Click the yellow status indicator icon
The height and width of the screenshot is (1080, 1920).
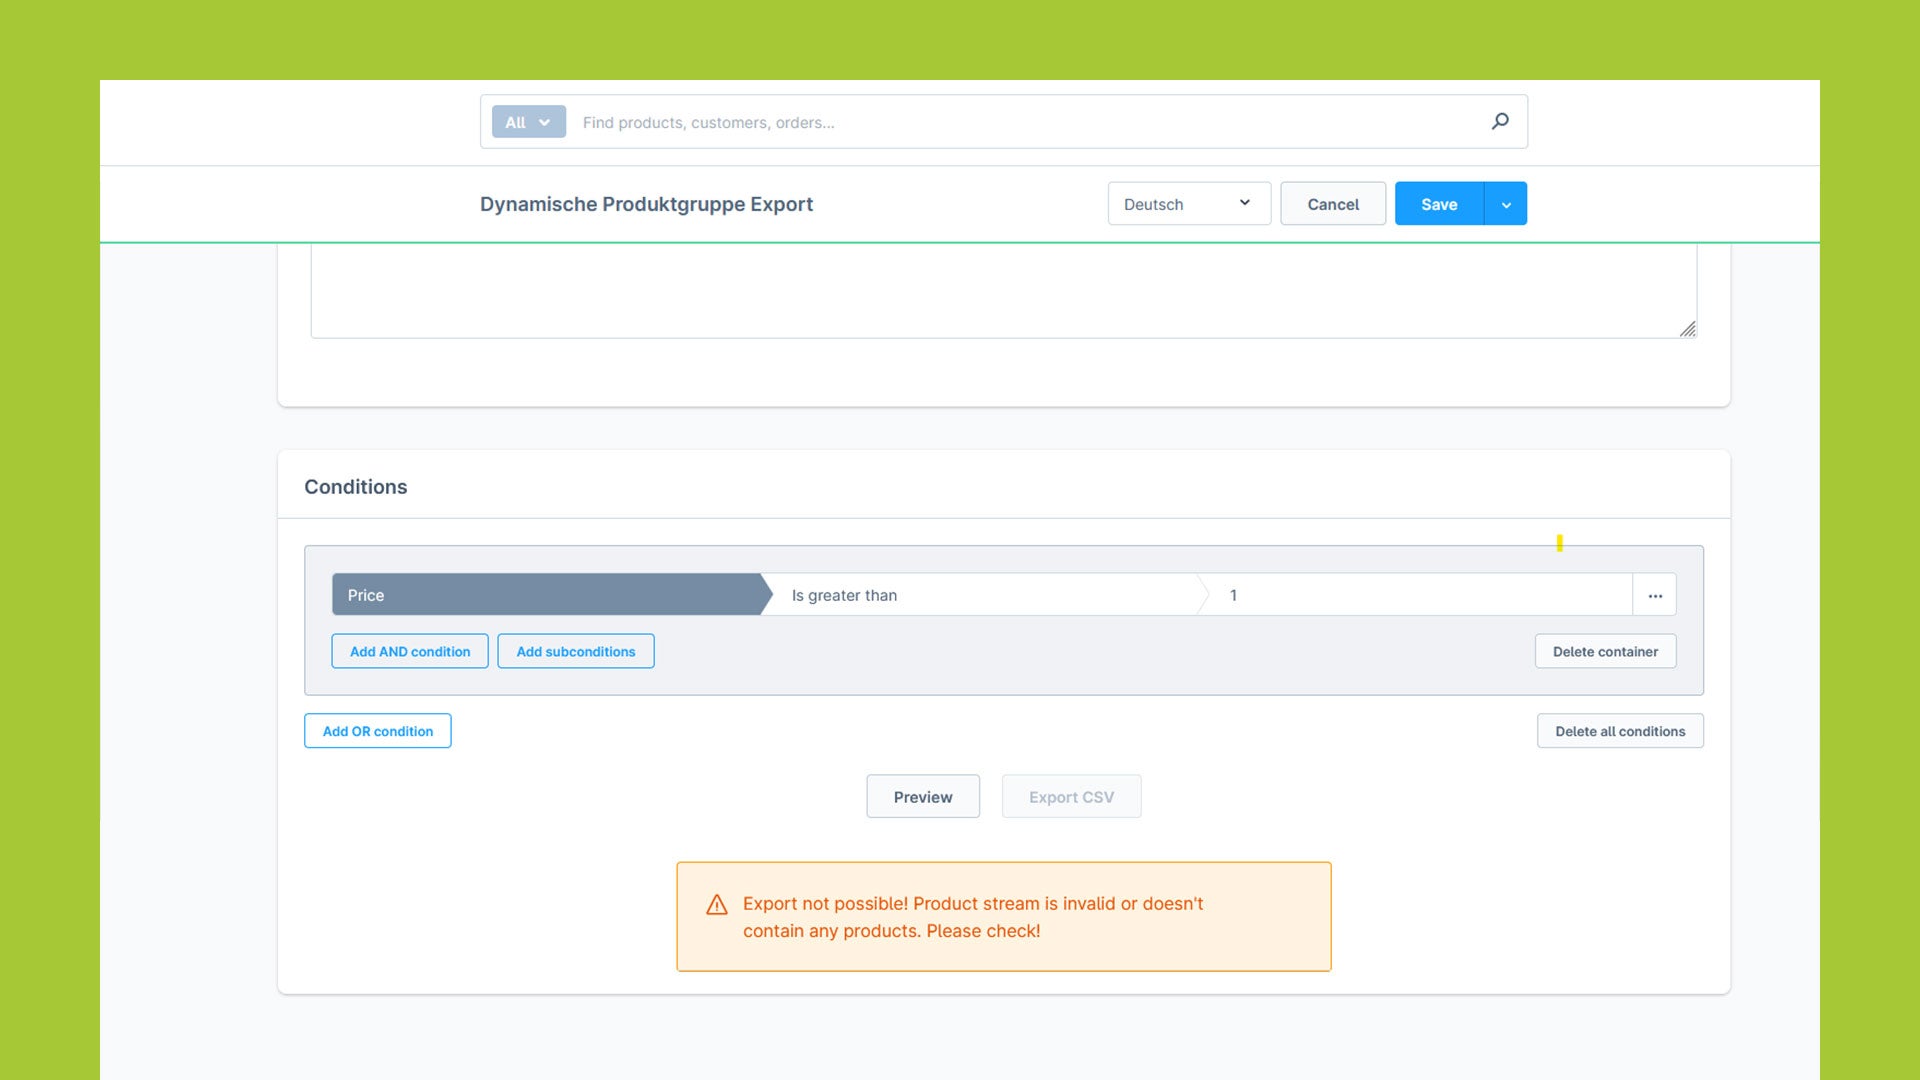click(x=1560, y=543)
